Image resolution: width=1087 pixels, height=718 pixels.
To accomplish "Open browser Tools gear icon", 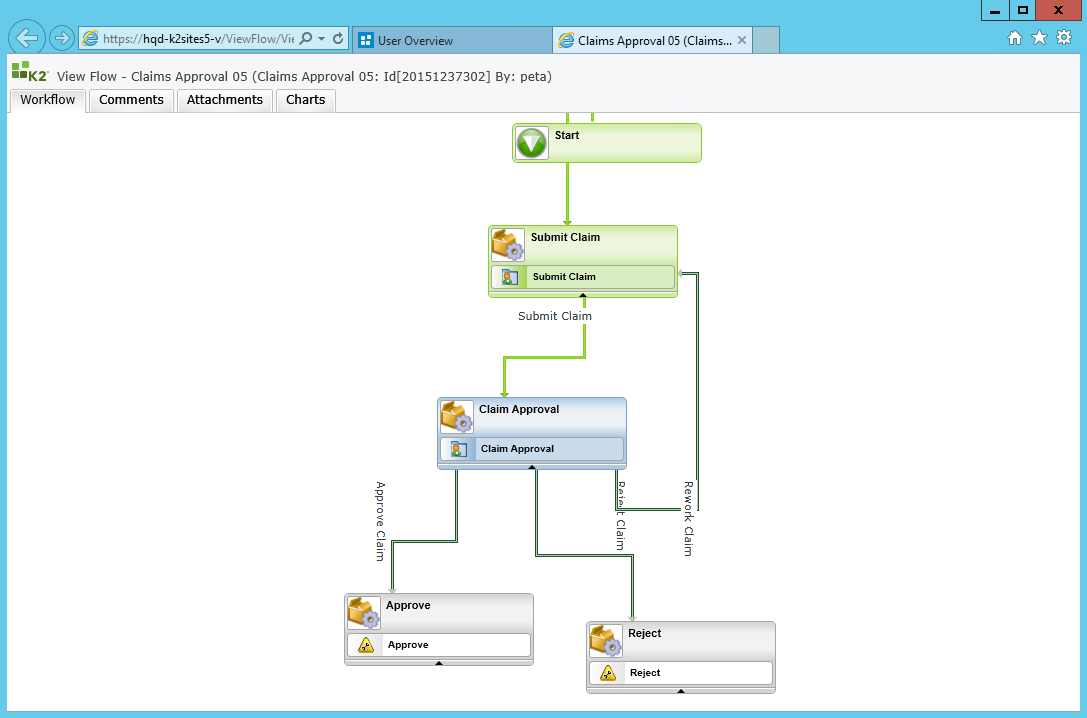I will click(1064, 38).
